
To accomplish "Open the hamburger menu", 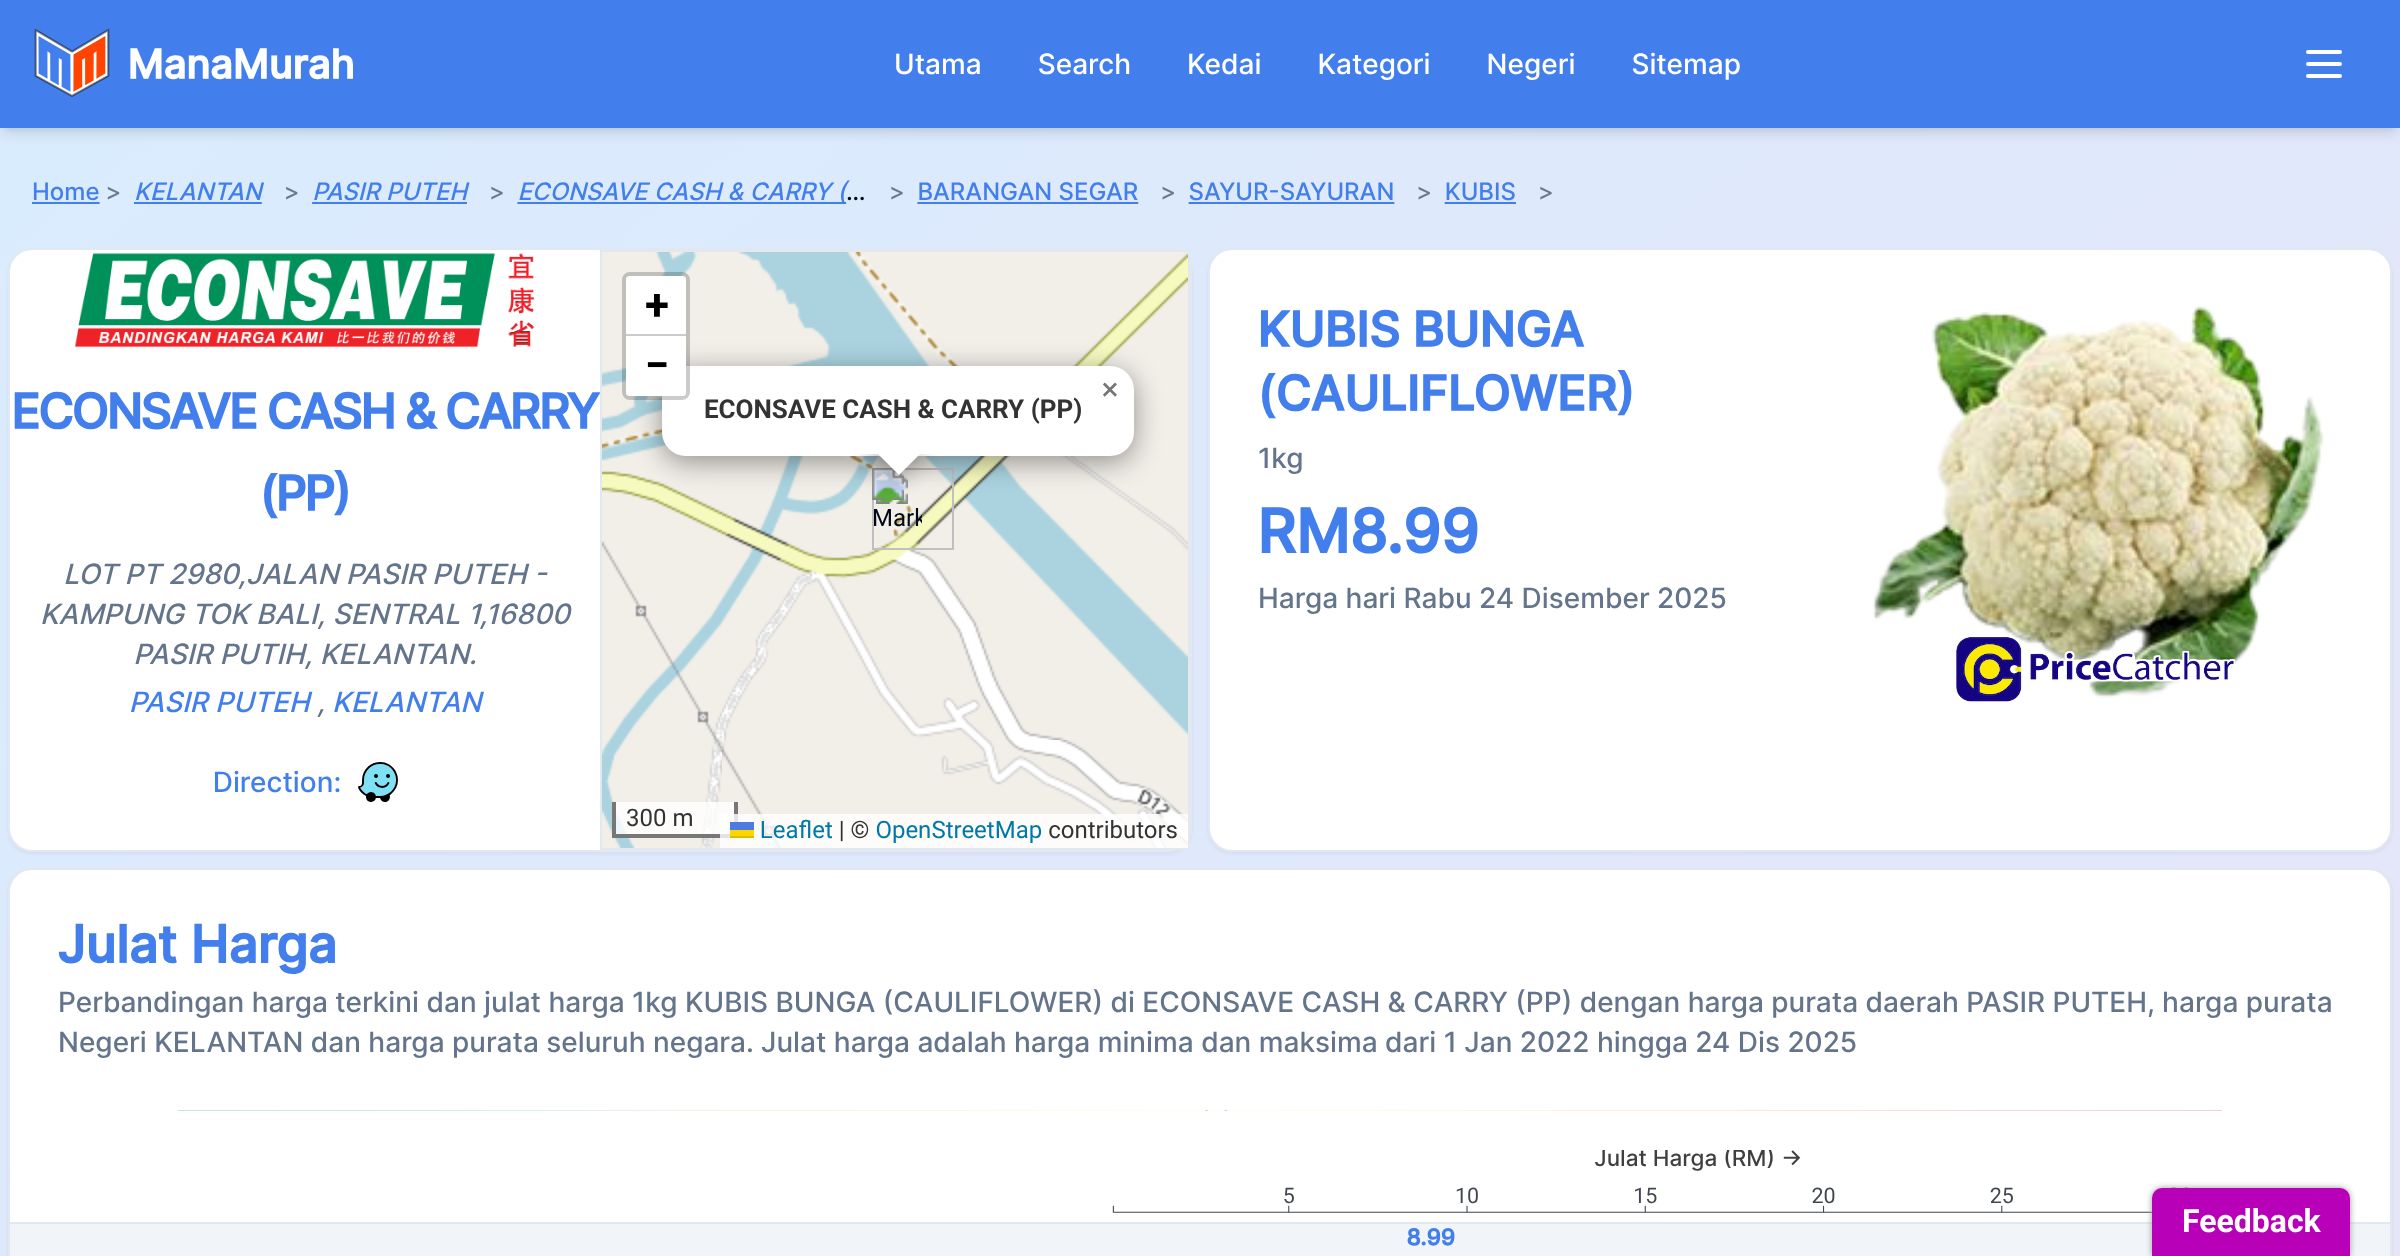I will coord(2323,64).
